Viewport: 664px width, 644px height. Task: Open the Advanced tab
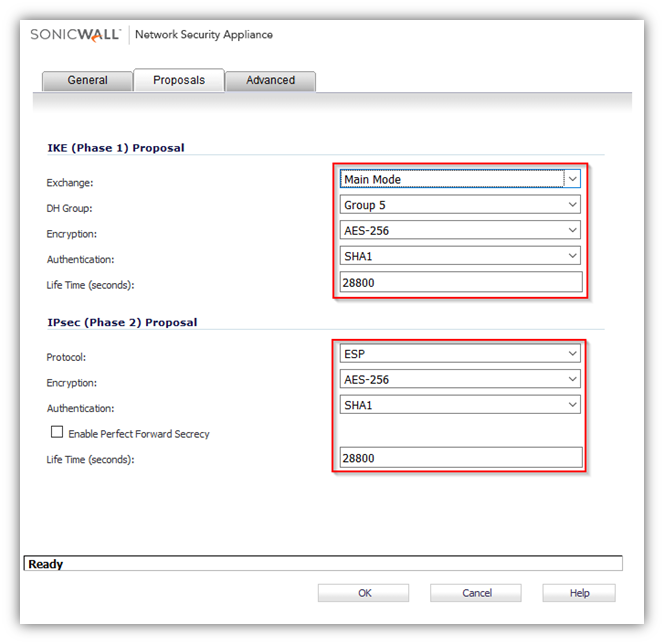point(270,80)
